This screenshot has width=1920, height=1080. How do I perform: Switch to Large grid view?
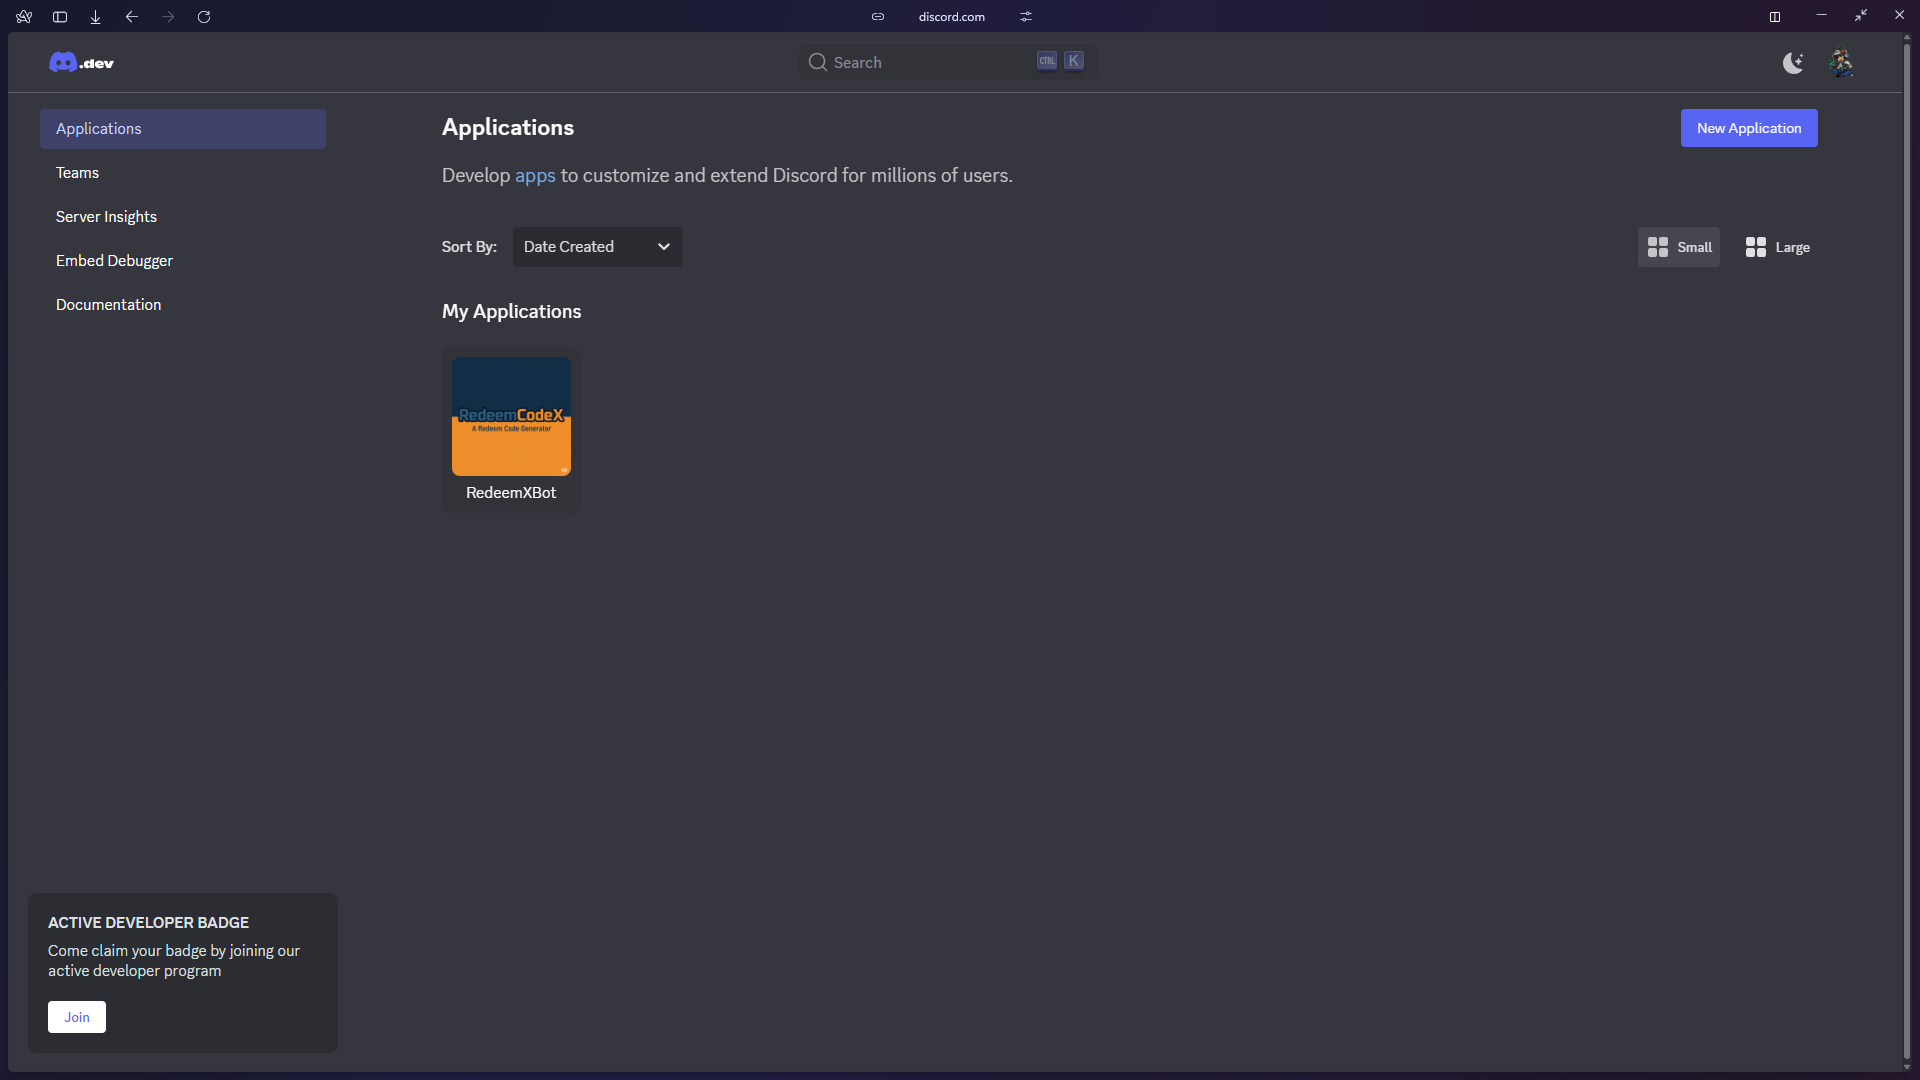pyautogui.click(x=1777, y=247)
